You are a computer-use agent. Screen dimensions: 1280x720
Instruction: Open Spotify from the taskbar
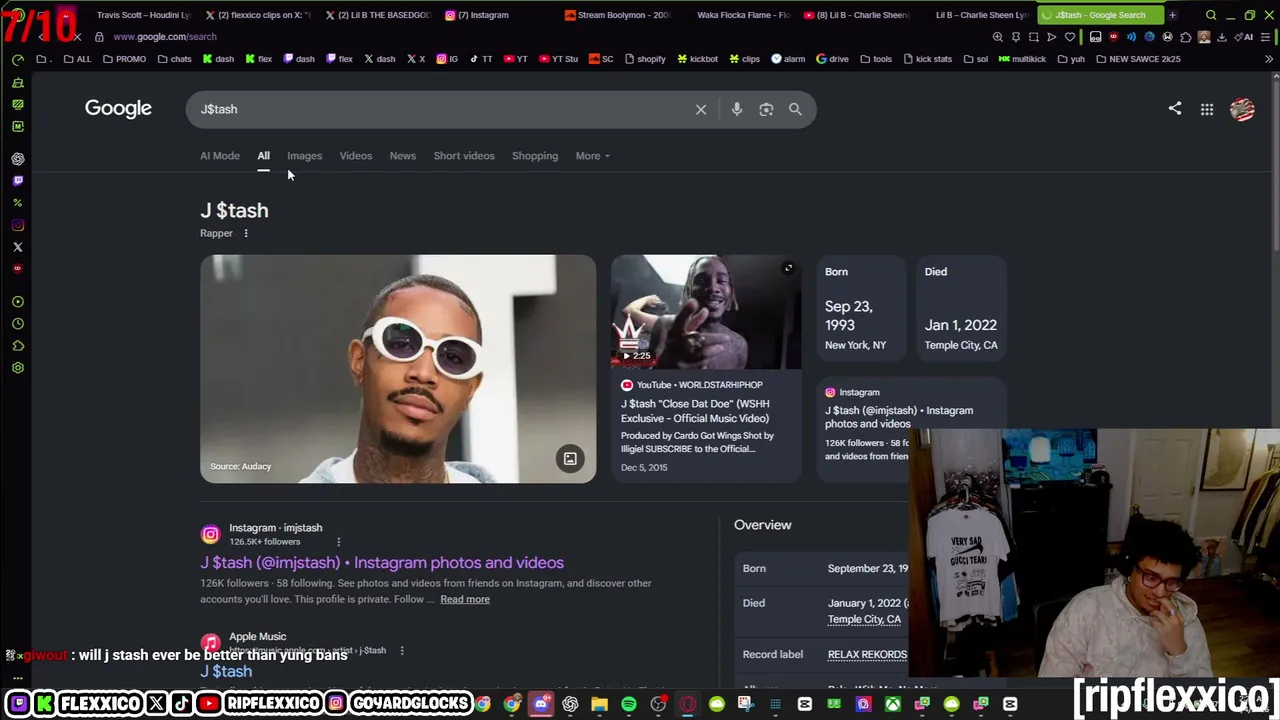[628, 704]
